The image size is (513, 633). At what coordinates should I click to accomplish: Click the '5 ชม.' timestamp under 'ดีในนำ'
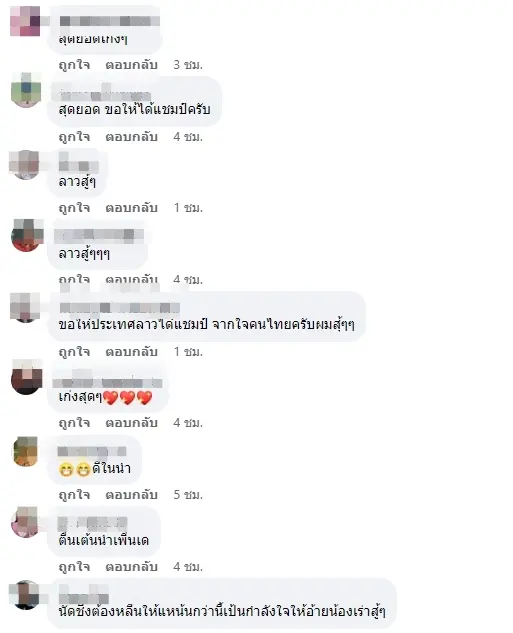tap(188, 494)
